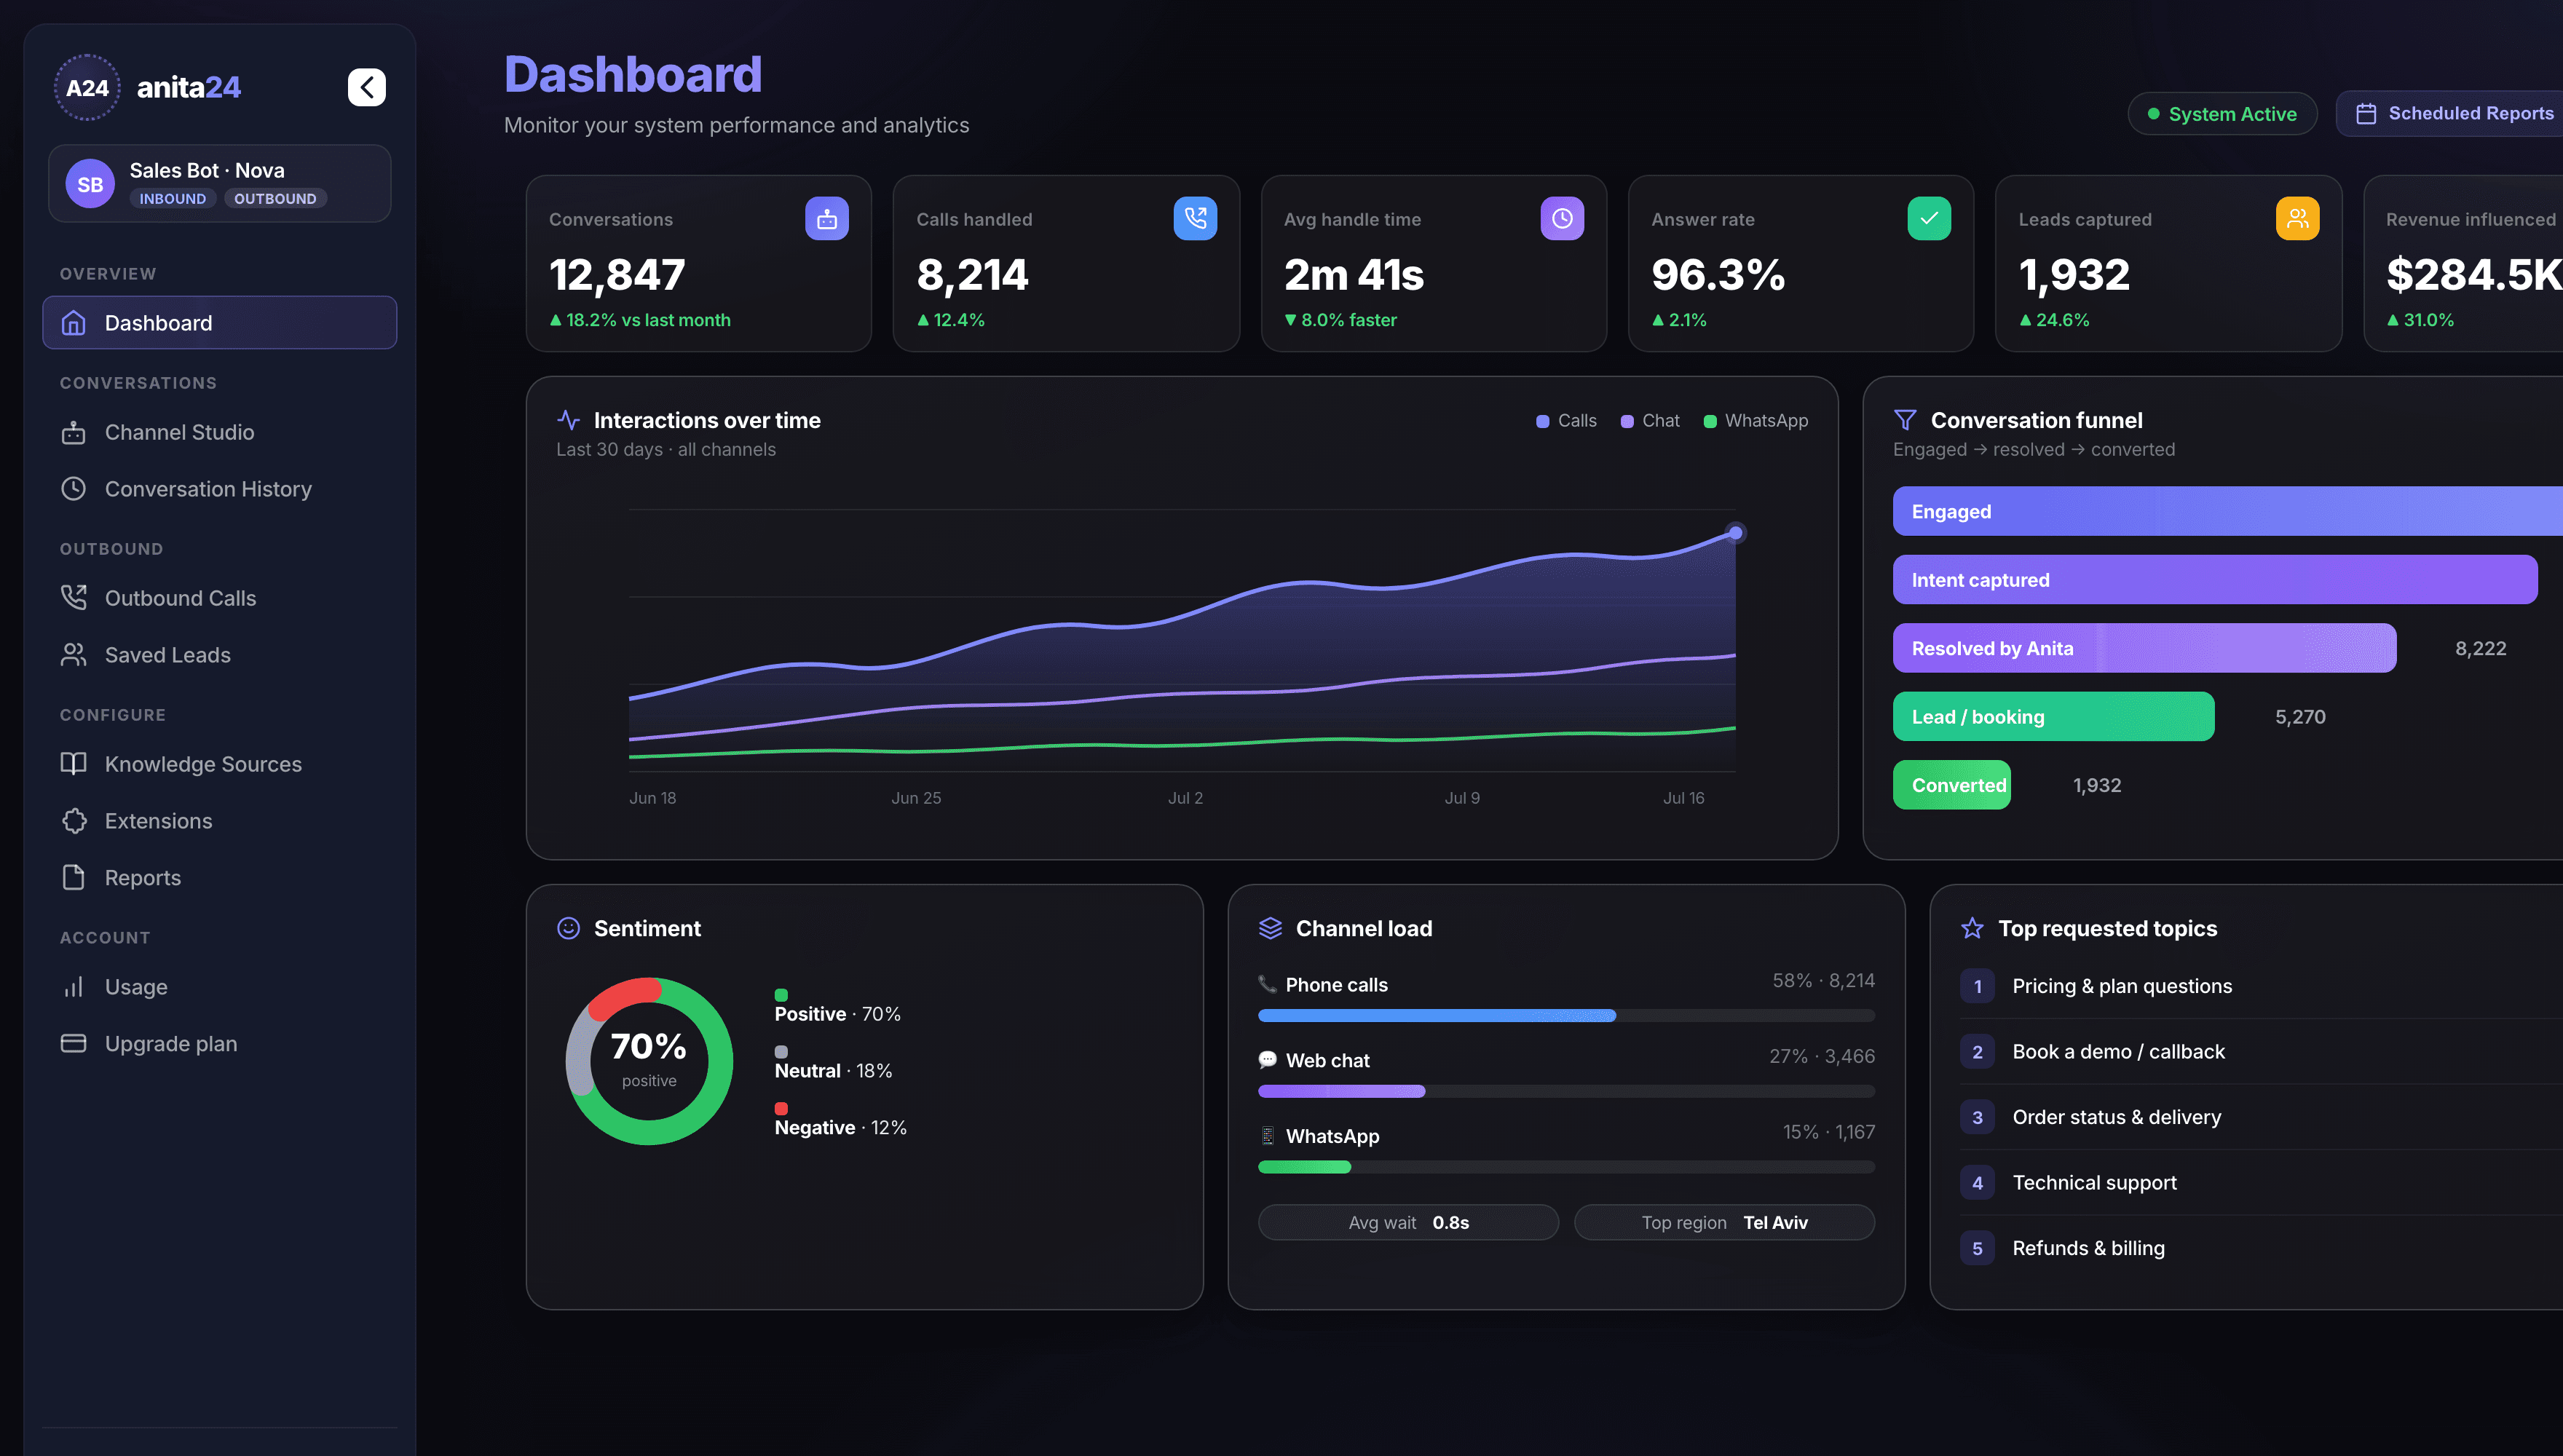Image resolution: width=2563 pixels, height=1456 pixels.
Task: Toggle the WhatsApp legend series
Action: coord(1756,421)
